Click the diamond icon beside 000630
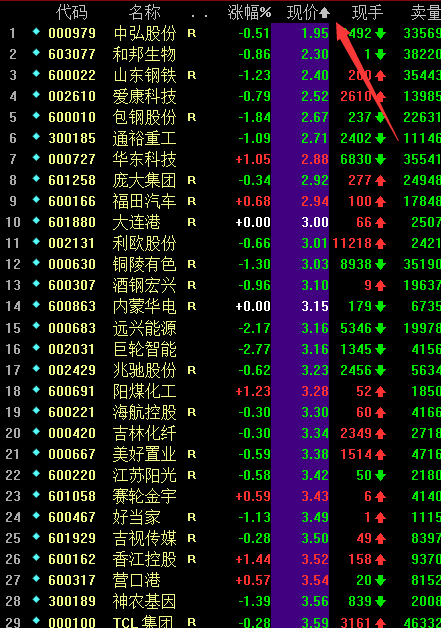The image size is (441, 628). (x=36, y=263)
